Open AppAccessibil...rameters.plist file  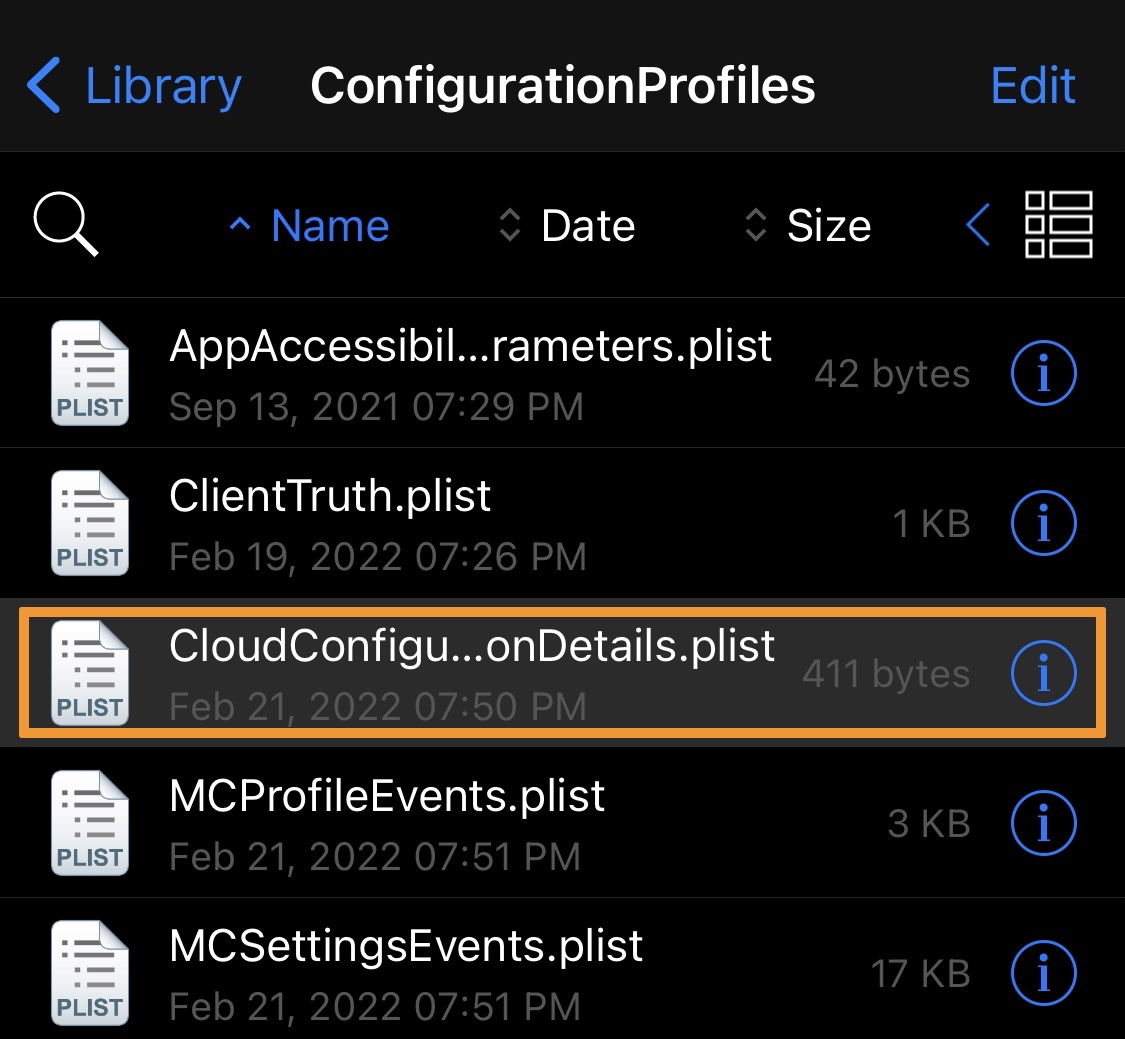point(562,373)
